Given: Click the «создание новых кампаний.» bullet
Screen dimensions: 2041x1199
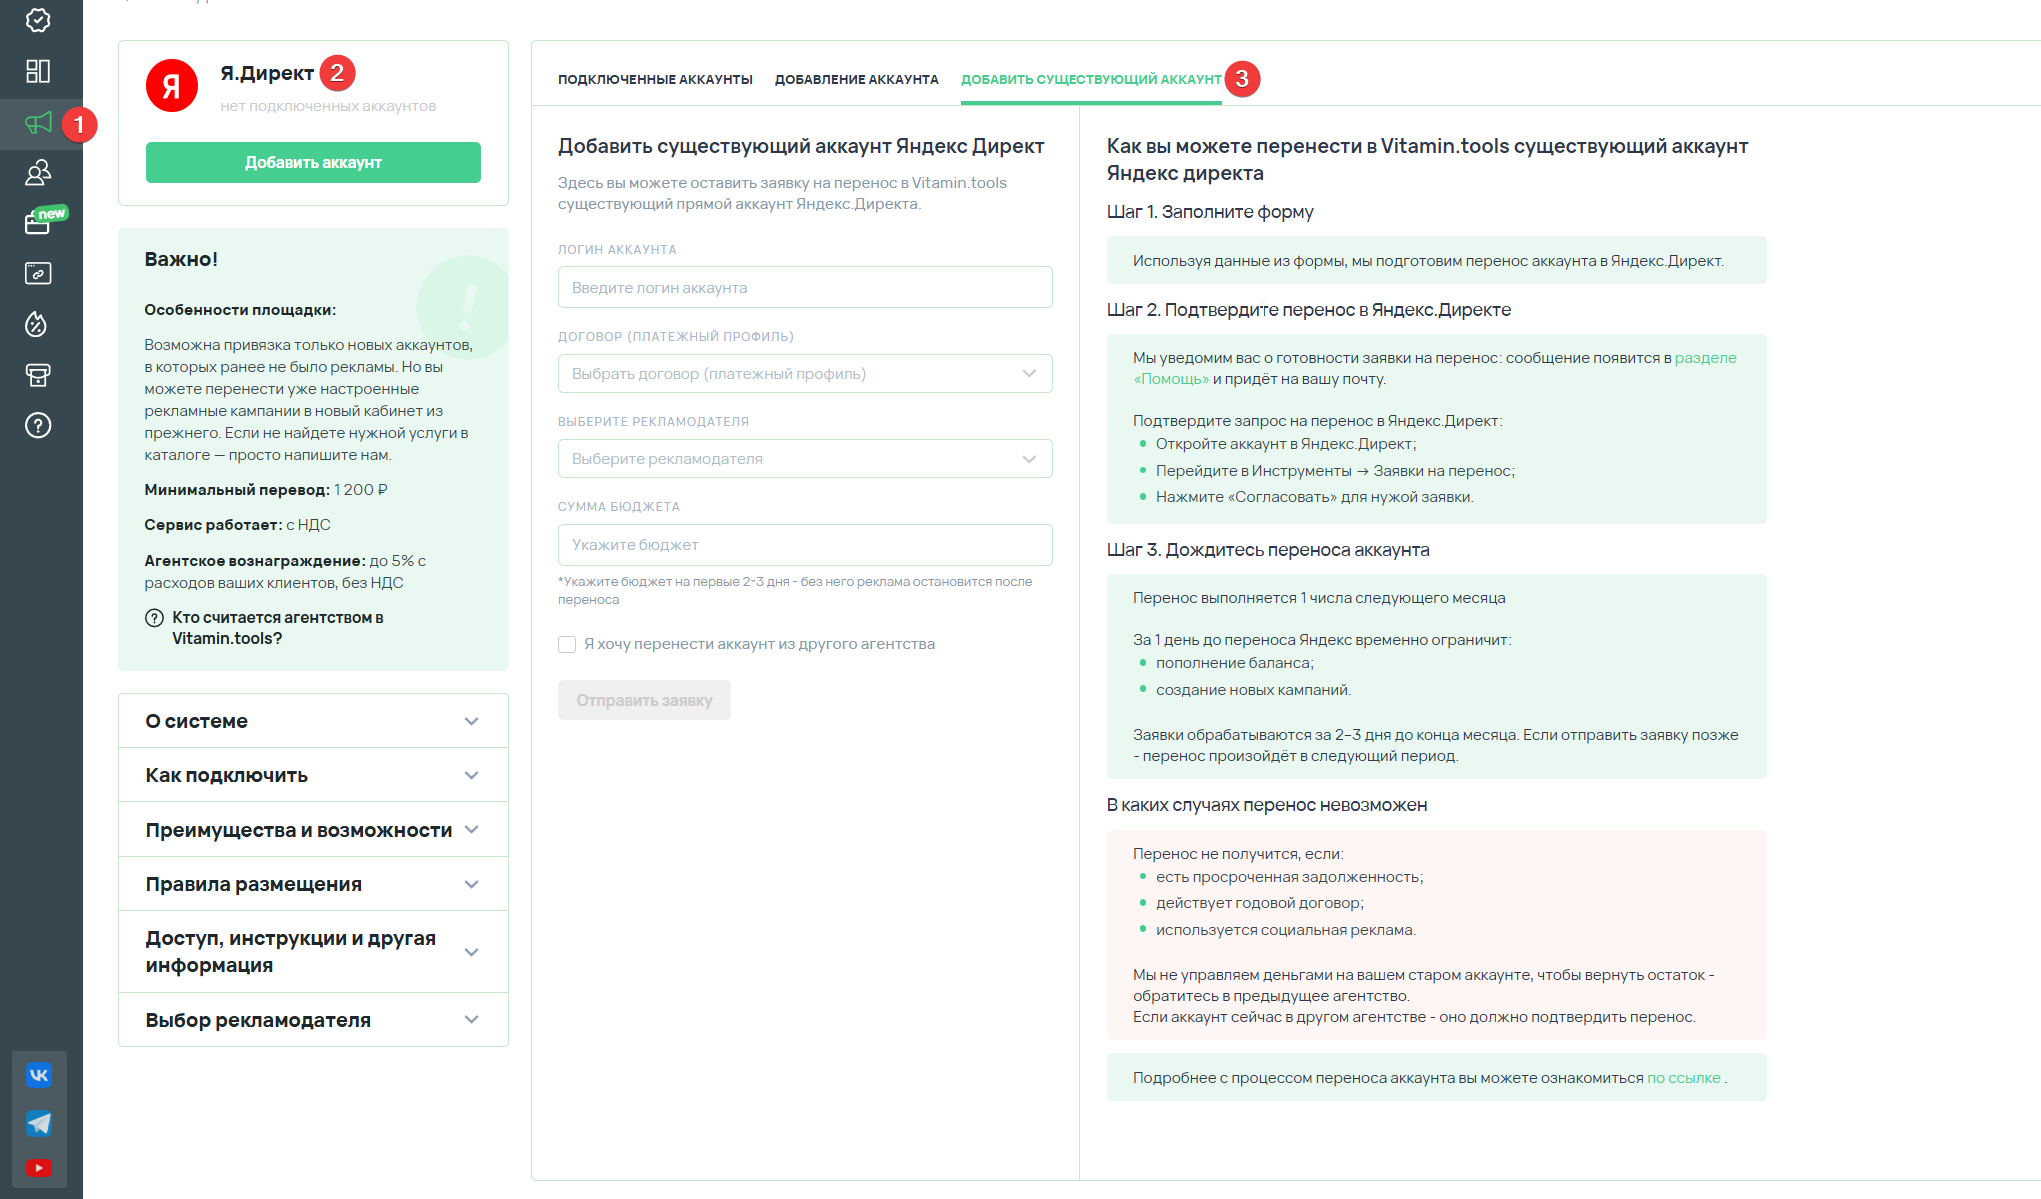Looking at the screenshot, I should click(x=1253, y=690).
